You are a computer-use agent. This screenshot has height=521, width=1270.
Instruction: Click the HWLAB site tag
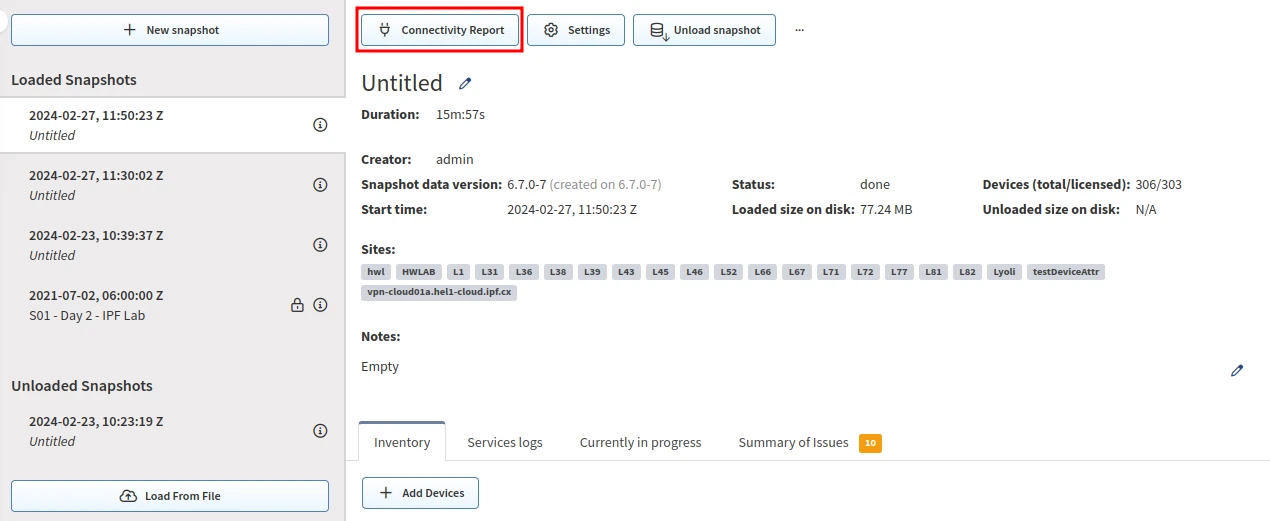pos(418,272)
